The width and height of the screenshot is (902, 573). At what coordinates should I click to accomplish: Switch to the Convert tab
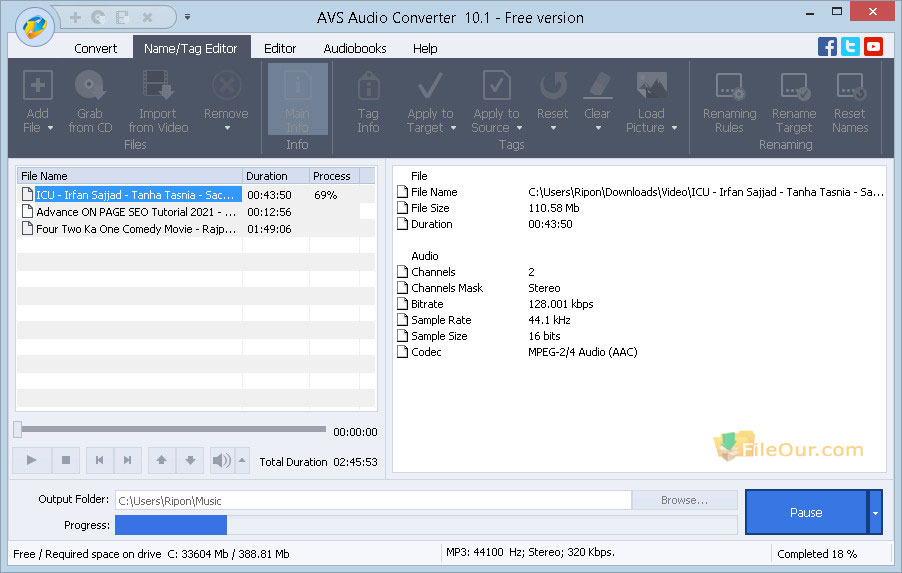coord(95,48)
